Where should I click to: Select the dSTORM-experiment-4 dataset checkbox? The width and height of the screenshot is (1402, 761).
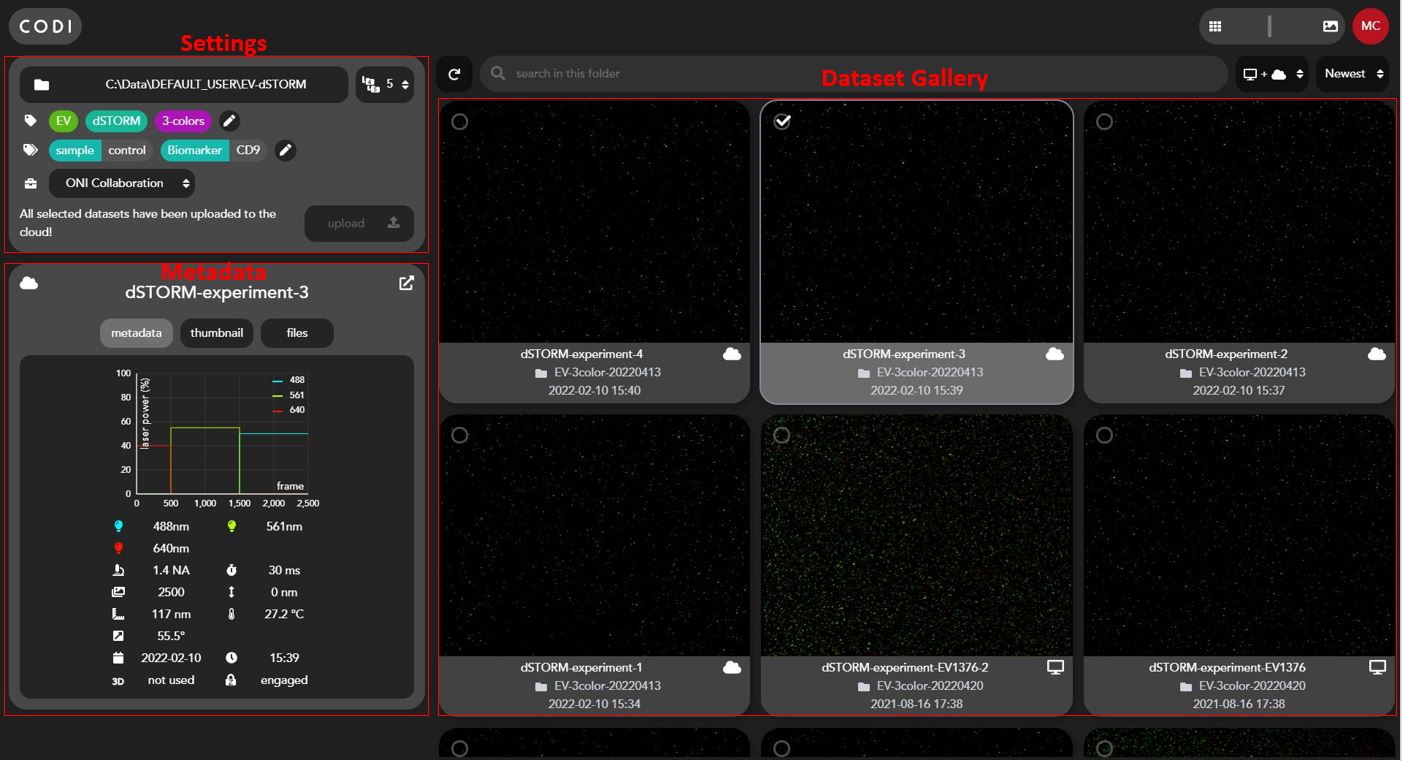pos(459,122)
